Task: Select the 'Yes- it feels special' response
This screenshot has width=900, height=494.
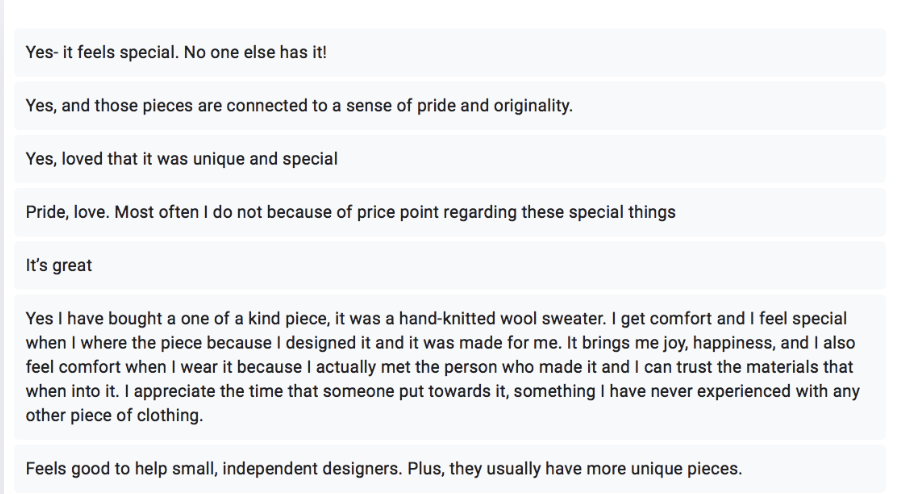Action: [449, 52]
